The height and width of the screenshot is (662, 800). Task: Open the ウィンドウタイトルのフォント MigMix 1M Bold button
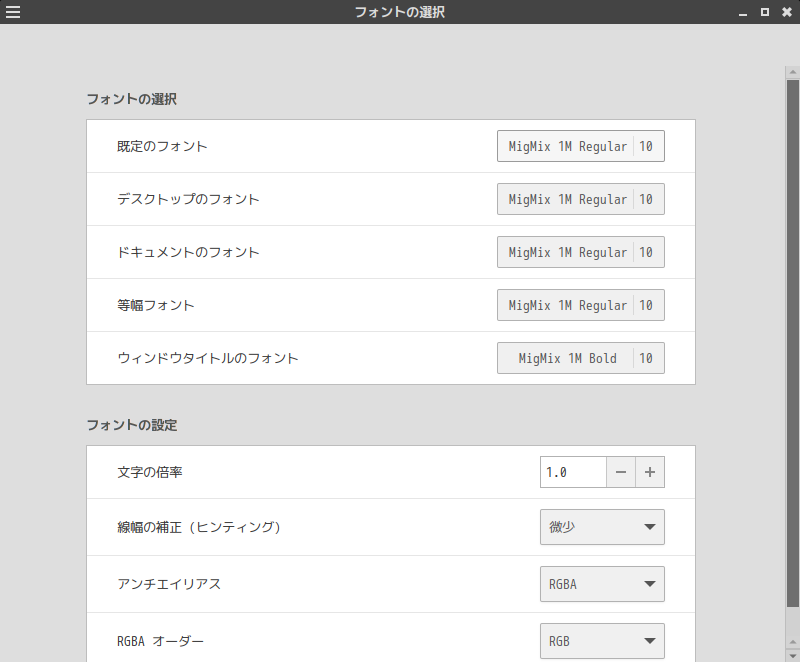pos(581,359)
